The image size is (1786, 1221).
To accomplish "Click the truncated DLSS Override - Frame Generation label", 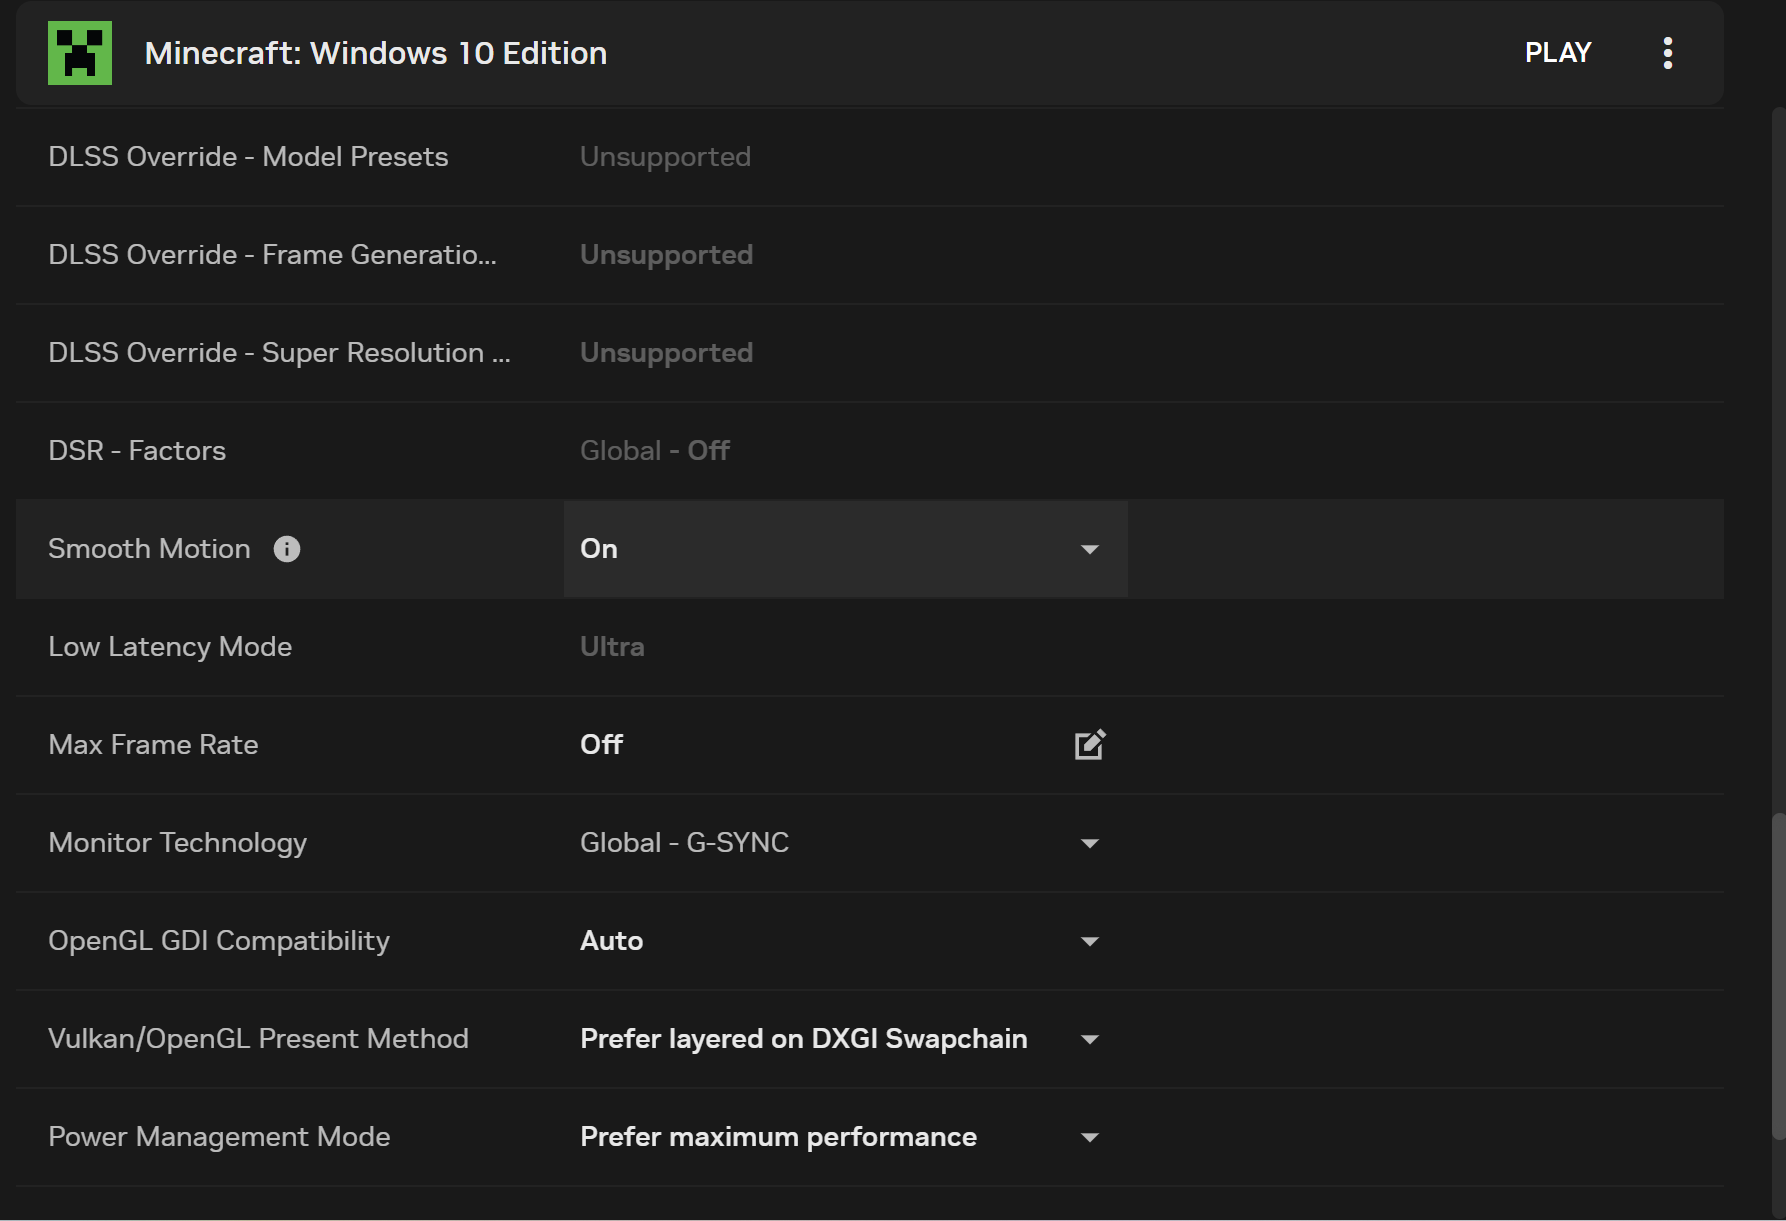I will point(272,255).
